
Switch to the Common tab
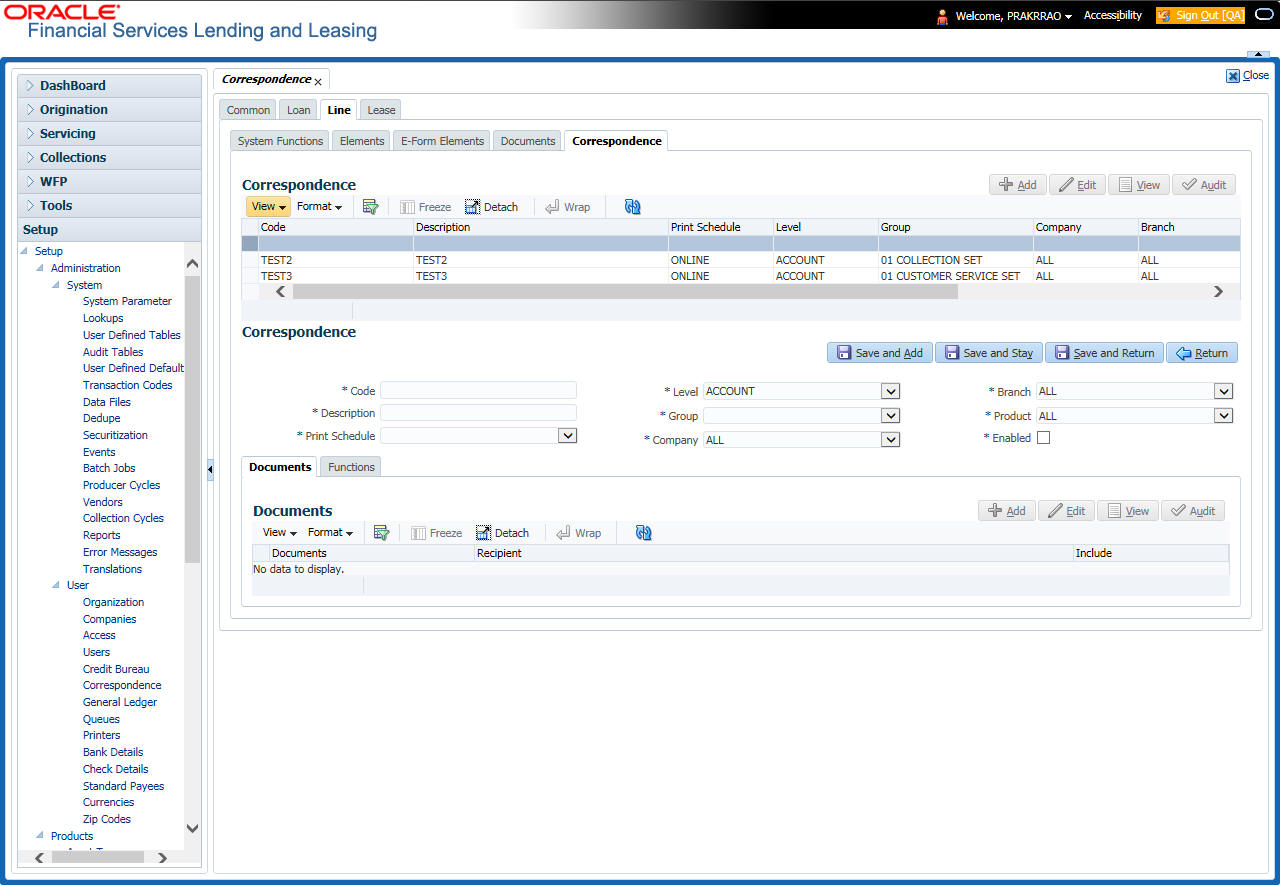tap(248, 110)
